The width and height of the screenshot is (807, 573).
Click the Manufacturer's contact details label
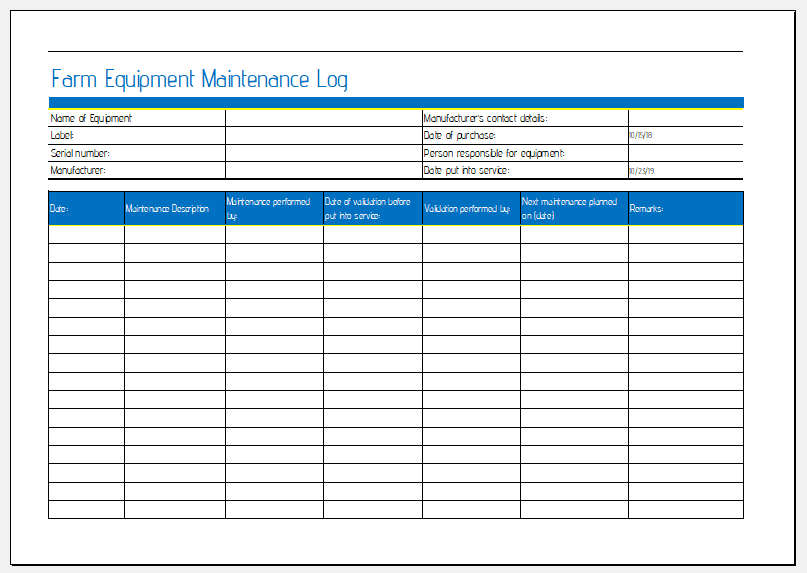coord(486,118)
